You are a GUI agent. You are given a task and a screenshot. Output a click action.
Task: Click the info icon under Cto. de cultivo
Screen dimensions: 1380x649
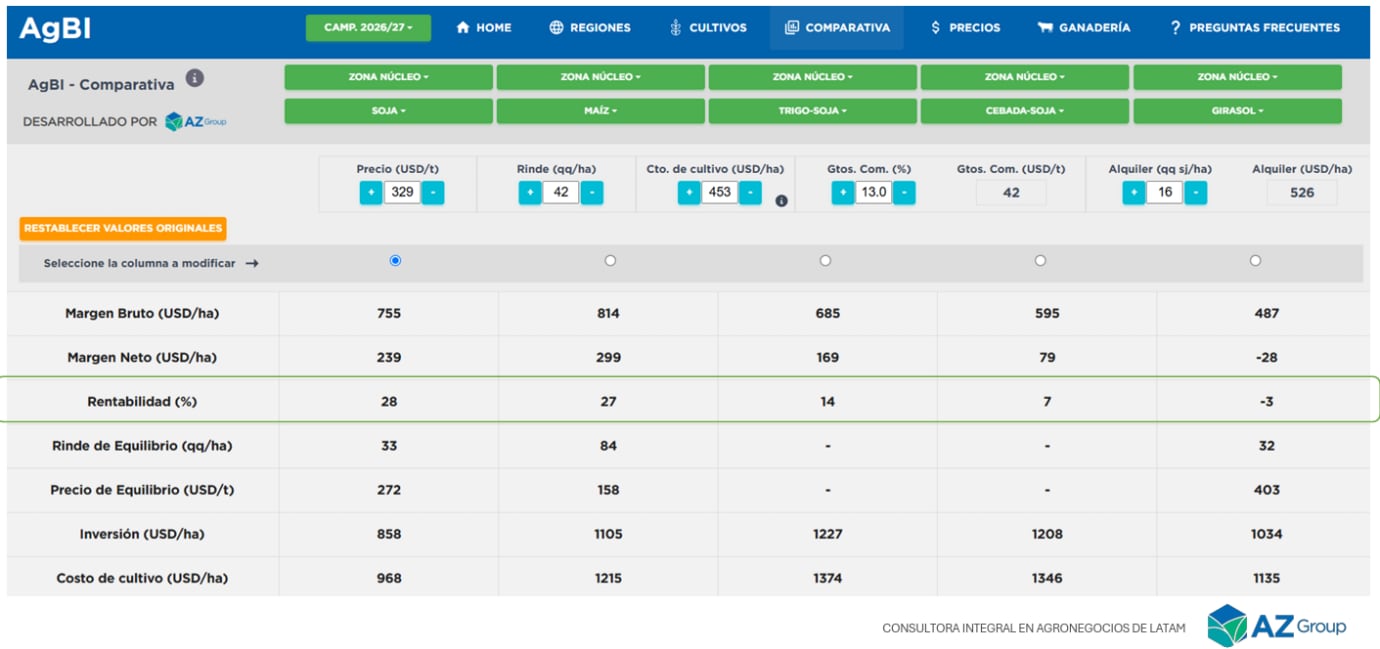click(x=781, y=201)
